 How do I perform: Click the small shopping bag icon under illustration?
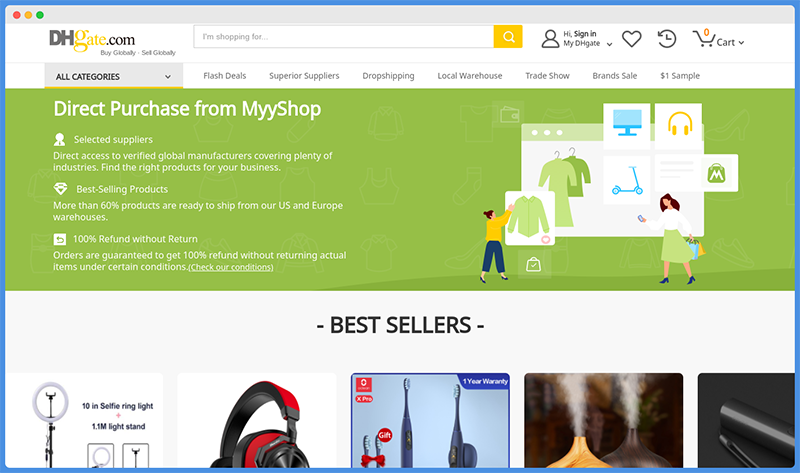534,264
